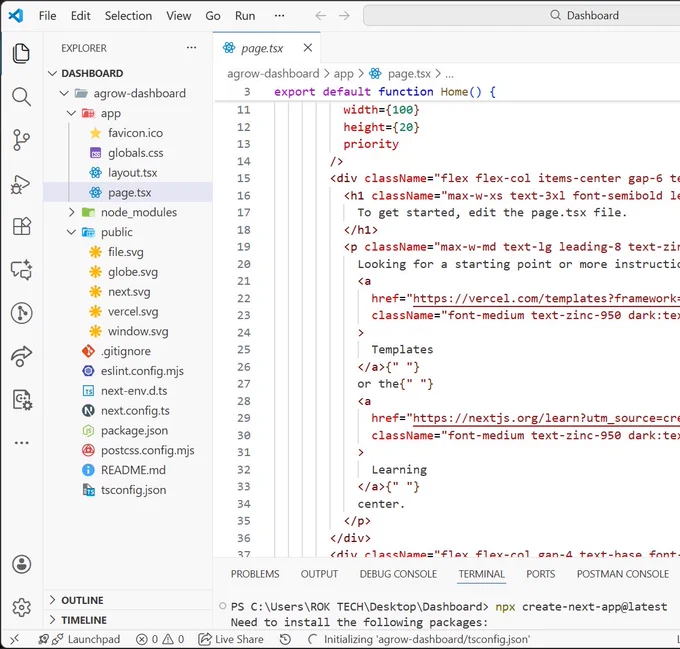Go back with the left arrow
Viewport: 680px width, 649px height.
click(320, 16)
